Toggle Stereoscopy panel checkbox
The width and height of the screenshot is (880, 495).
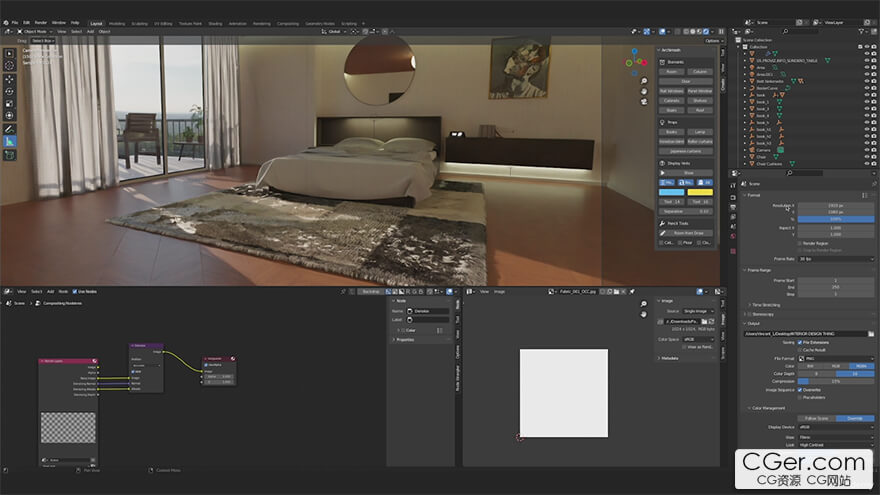pyautogui.click(x=749, y=314)
